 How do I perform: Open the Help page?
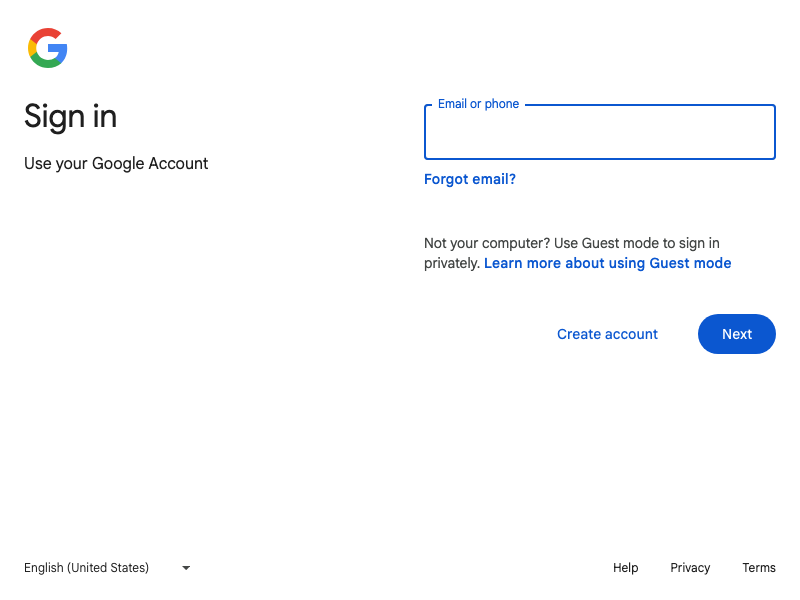pyautogui.click(x=625, y=568)
